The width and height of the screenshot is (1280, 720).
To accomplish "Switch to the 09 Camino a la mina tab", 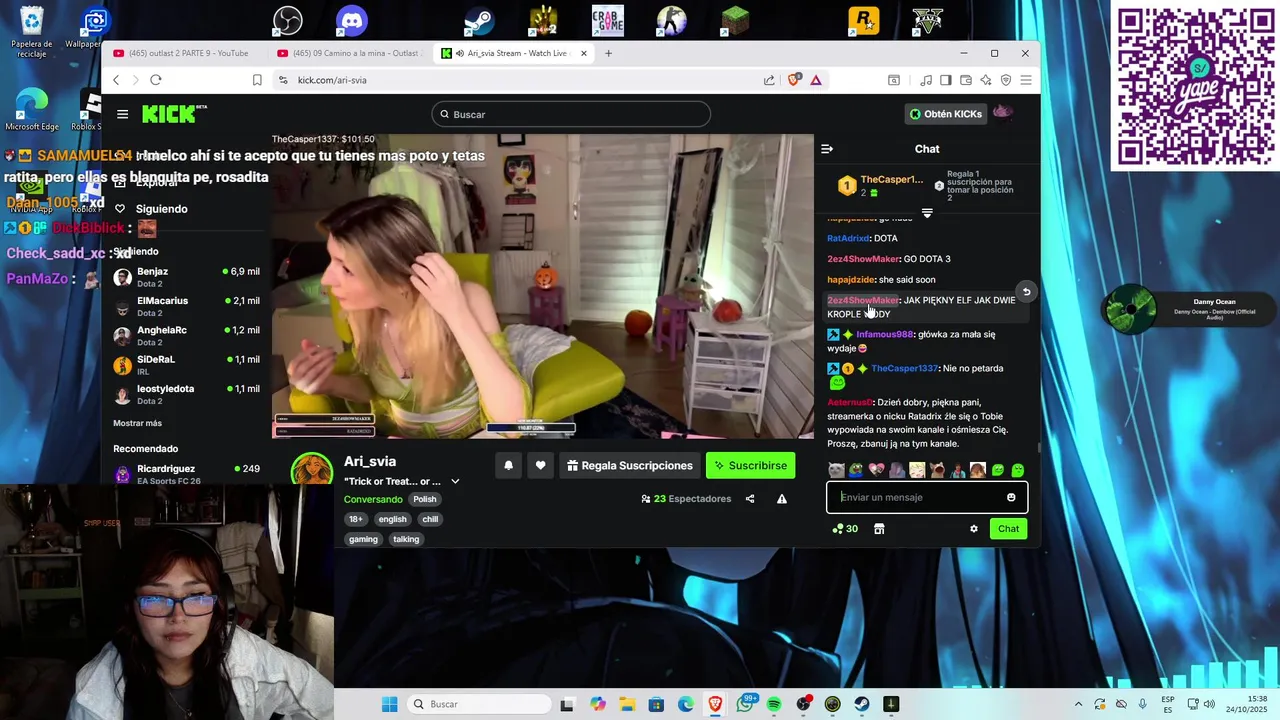I will pyautogui.click(x=349, y=53).
